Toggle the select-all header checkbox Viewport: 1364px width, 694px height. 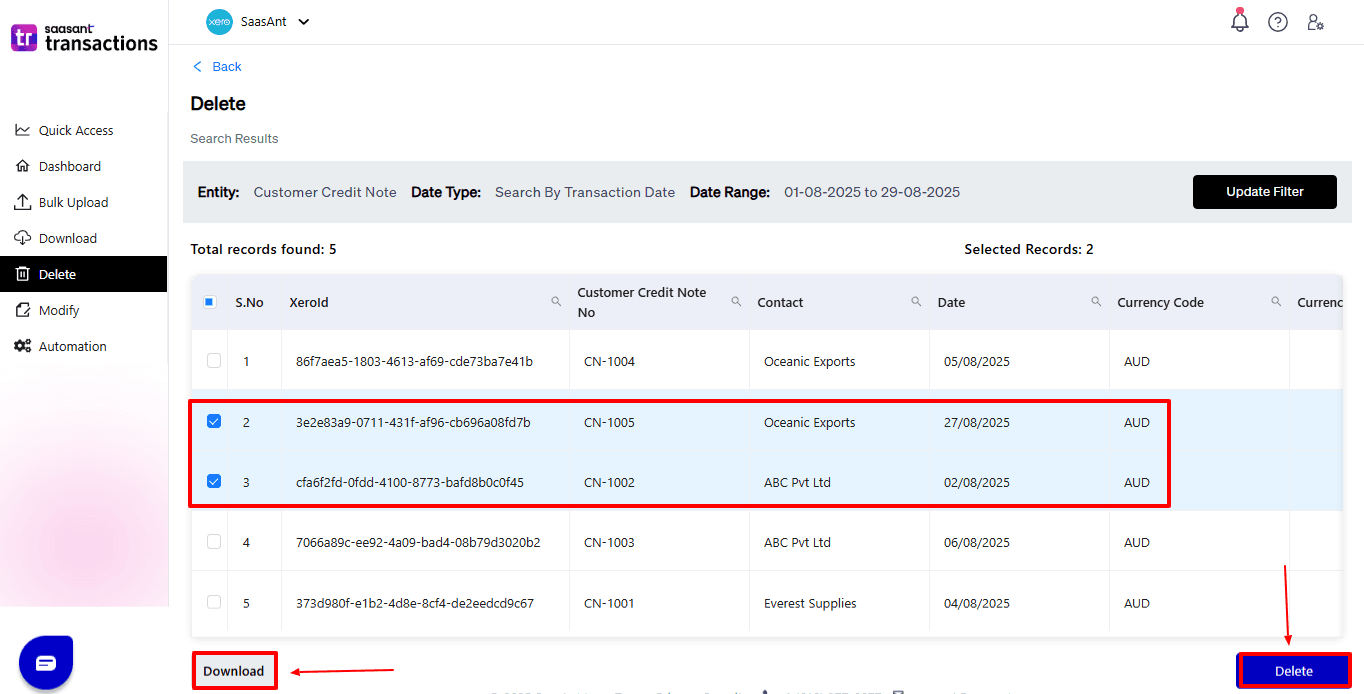click(210, 302)
